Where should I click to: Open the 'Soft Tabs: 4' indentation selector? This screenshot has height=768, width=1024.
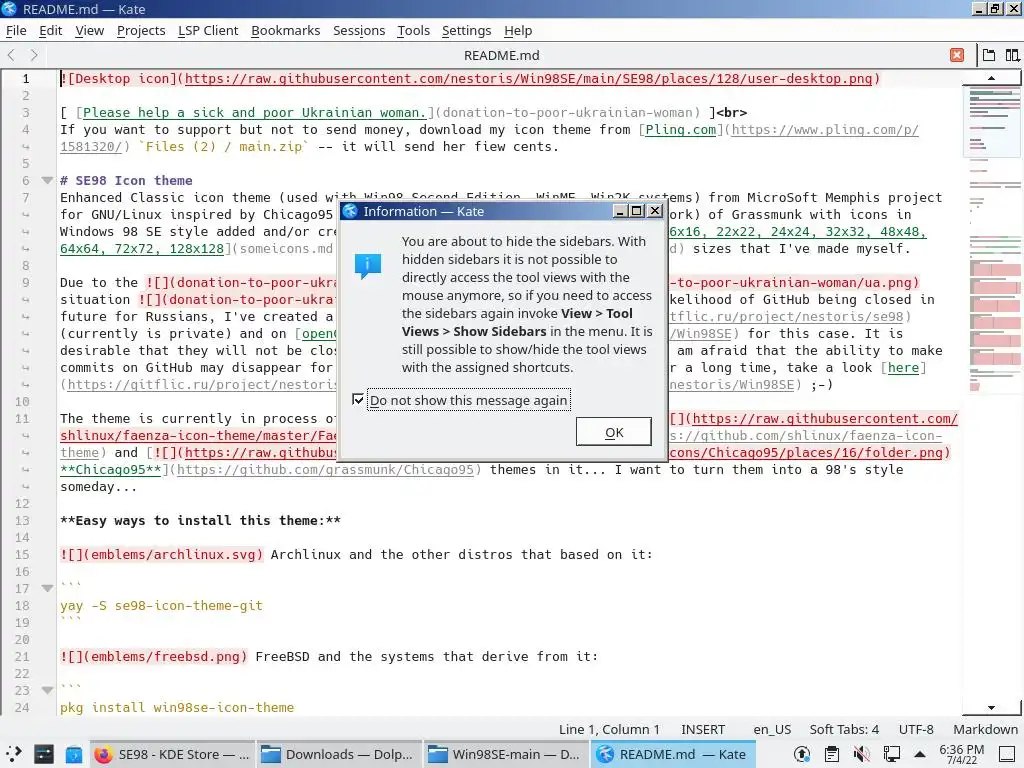click(x=844, y=729)
